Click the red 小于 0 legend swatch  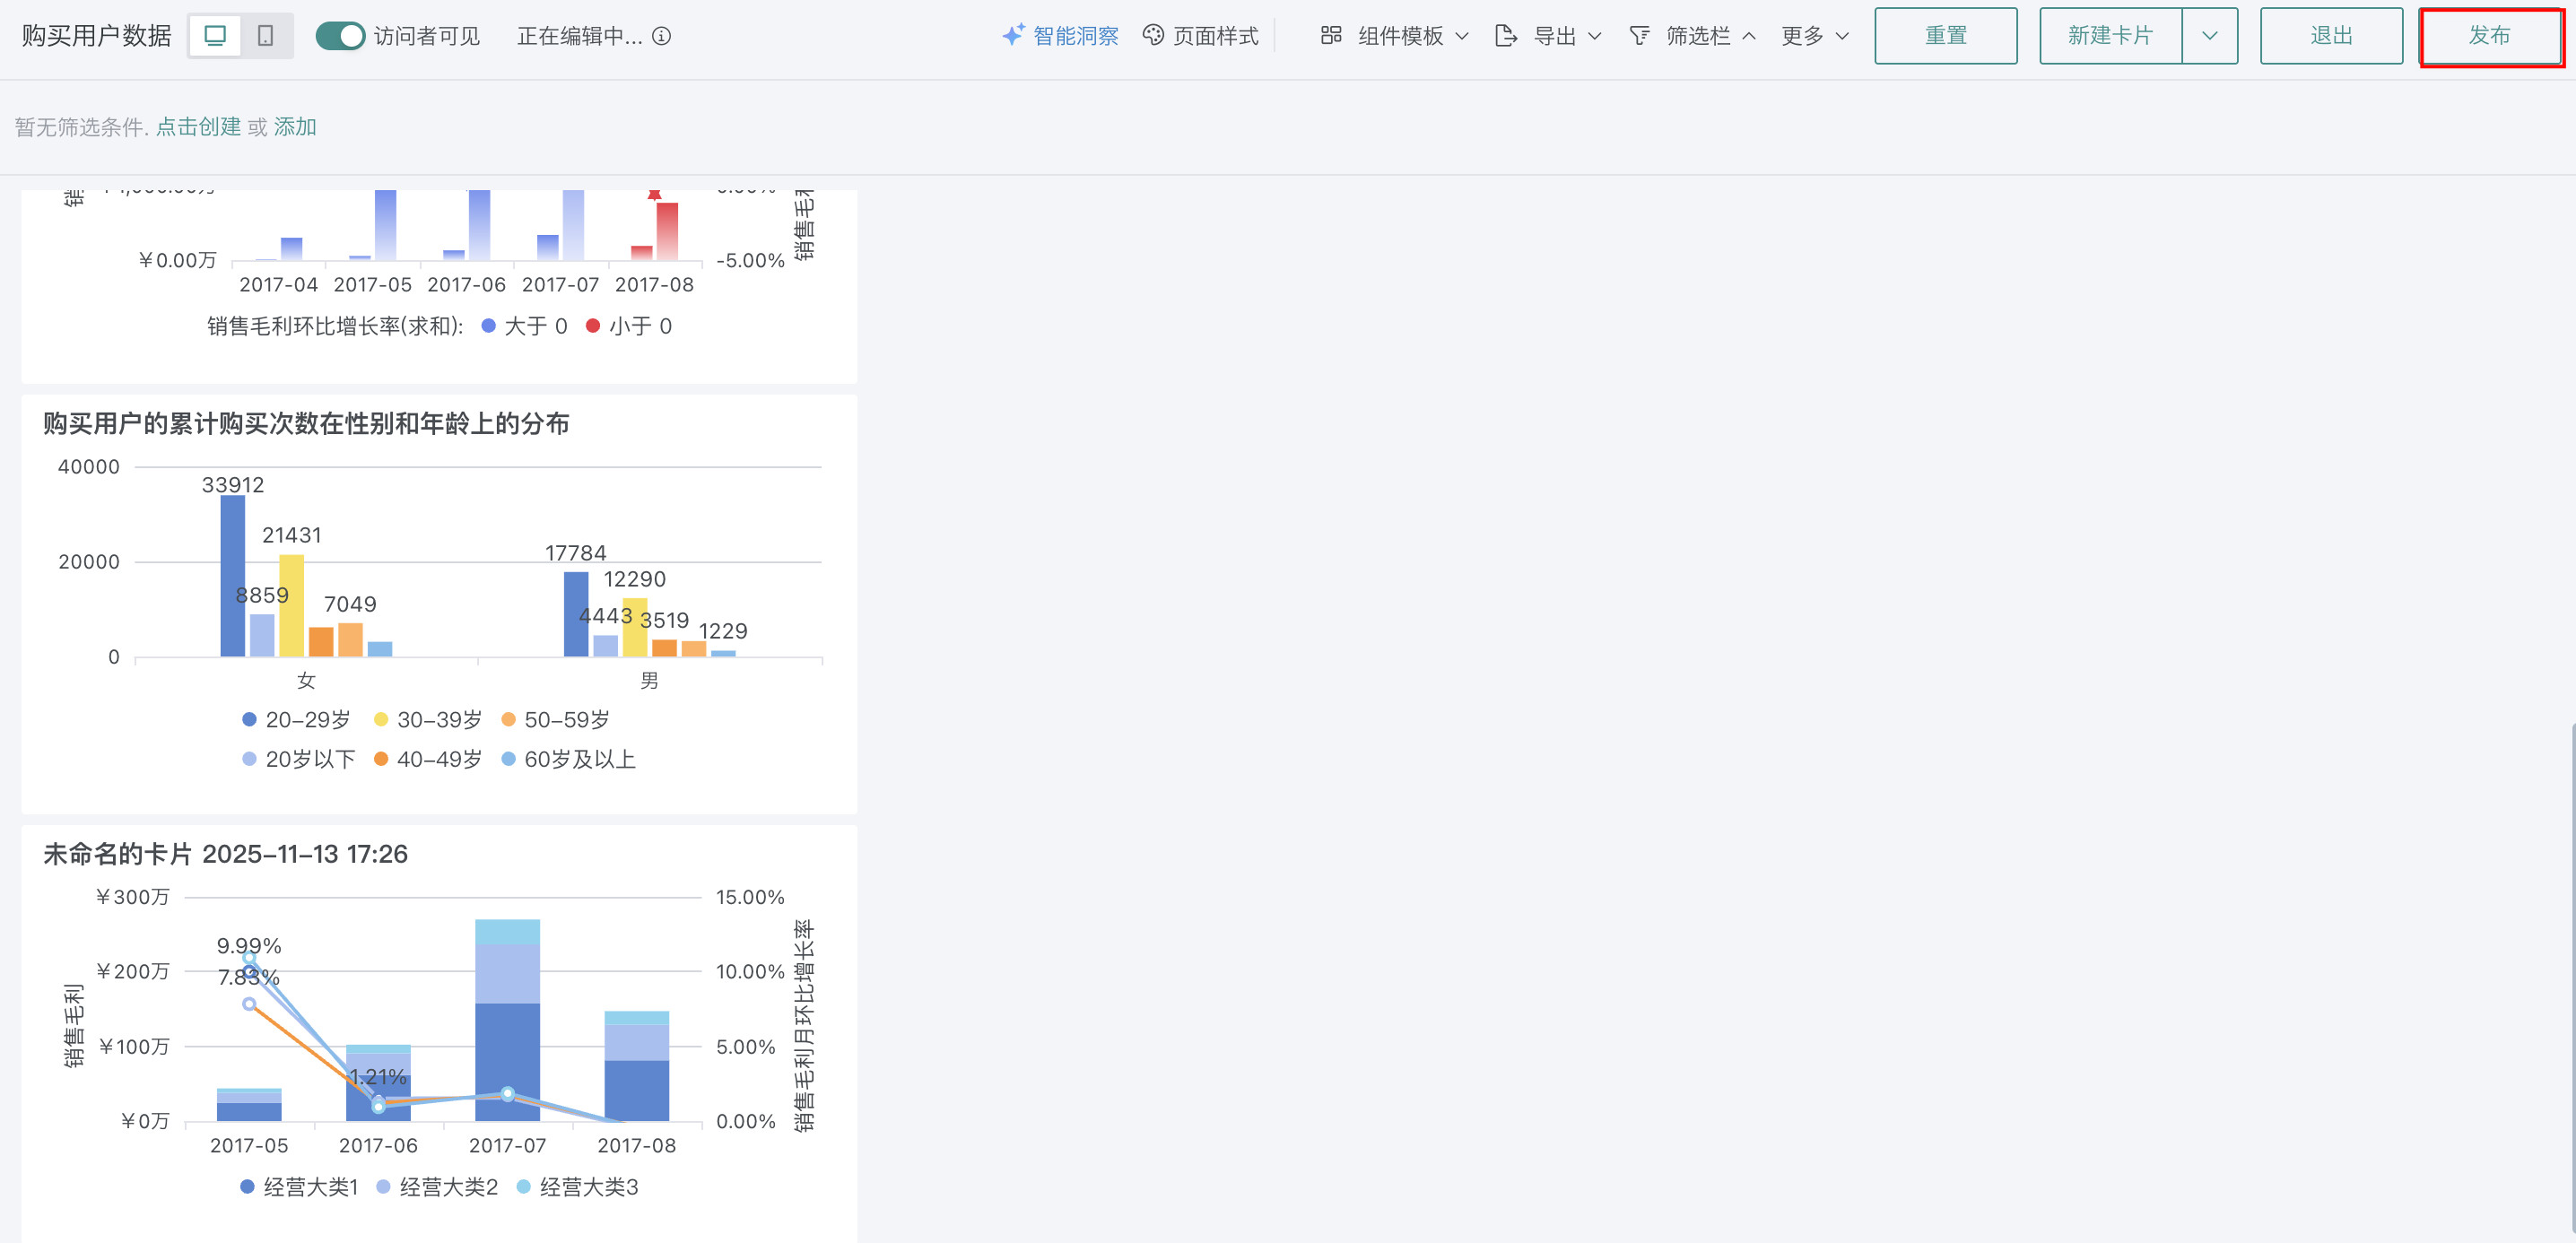coord(593,326)
